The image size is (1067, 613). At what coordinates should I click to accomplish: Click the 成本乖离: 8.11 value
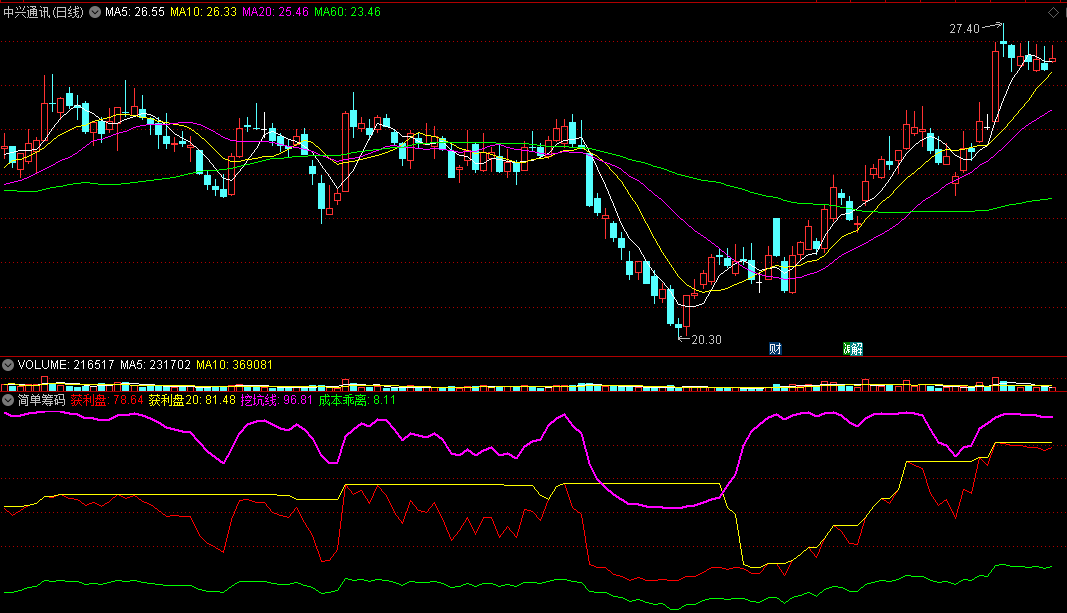(357, 400)
